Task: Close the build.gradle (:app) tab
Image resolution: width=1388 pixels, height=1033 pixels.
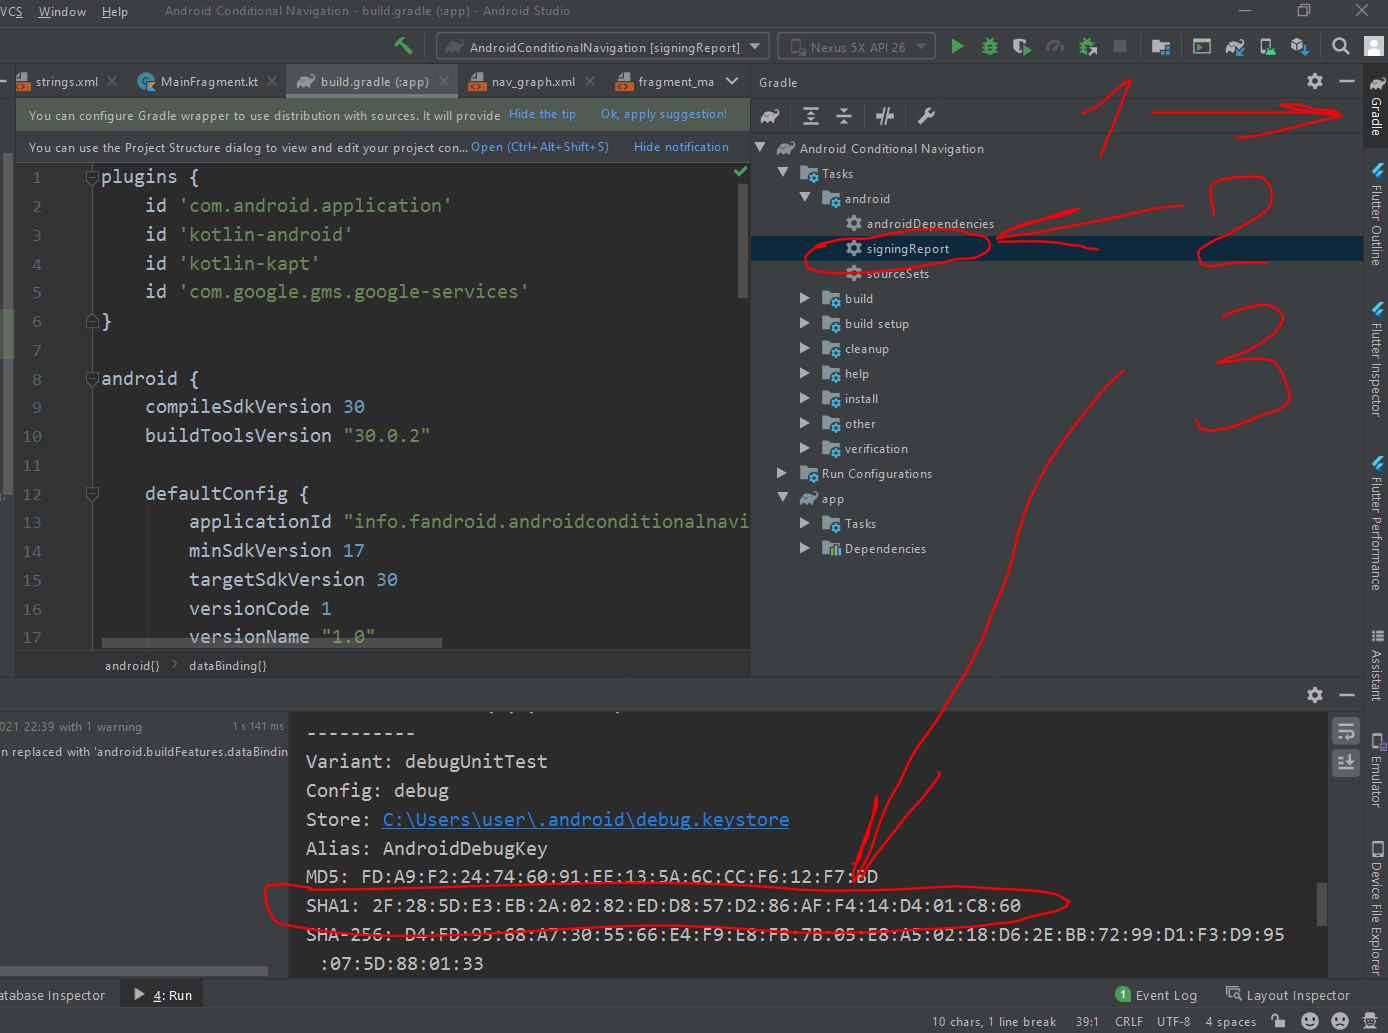Action: tap(444, 82)
